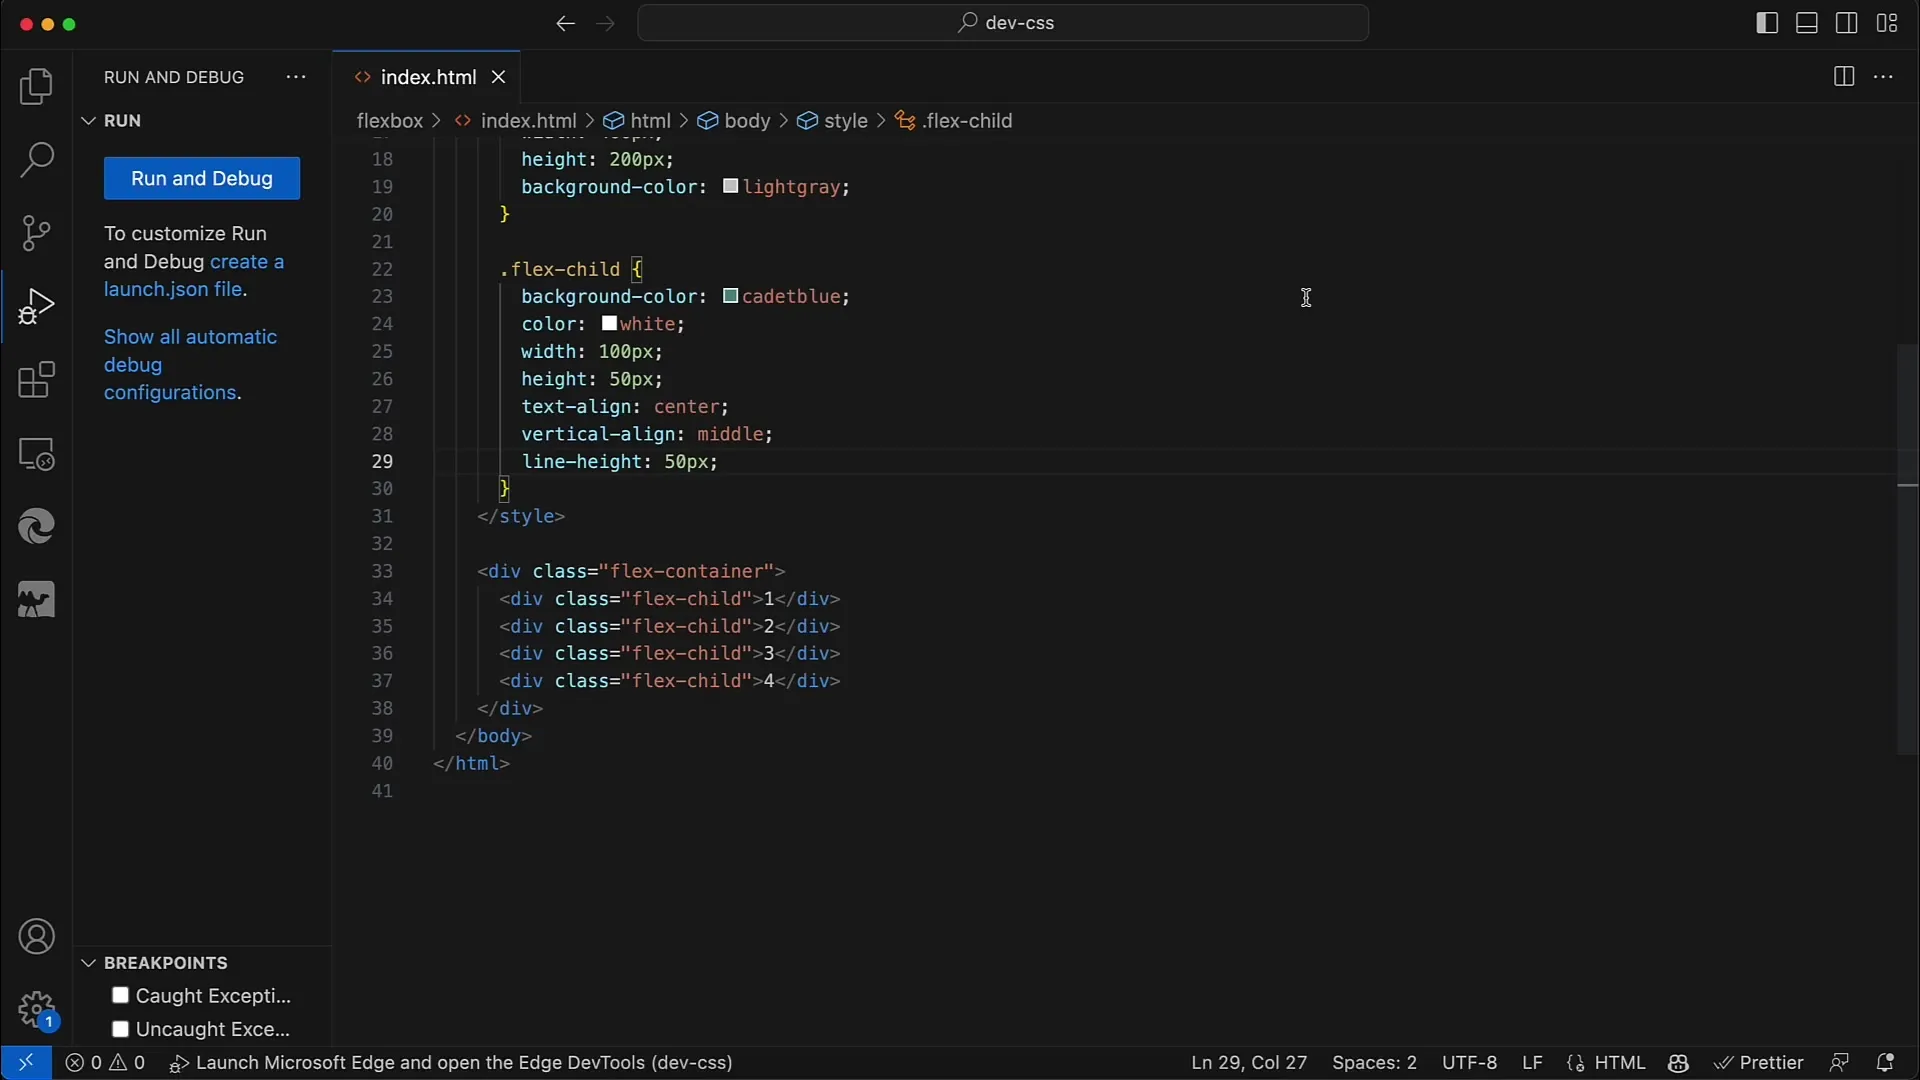Click the Remote Explorer sidebar icon
1920x1080 pixels.
(36, 455)
